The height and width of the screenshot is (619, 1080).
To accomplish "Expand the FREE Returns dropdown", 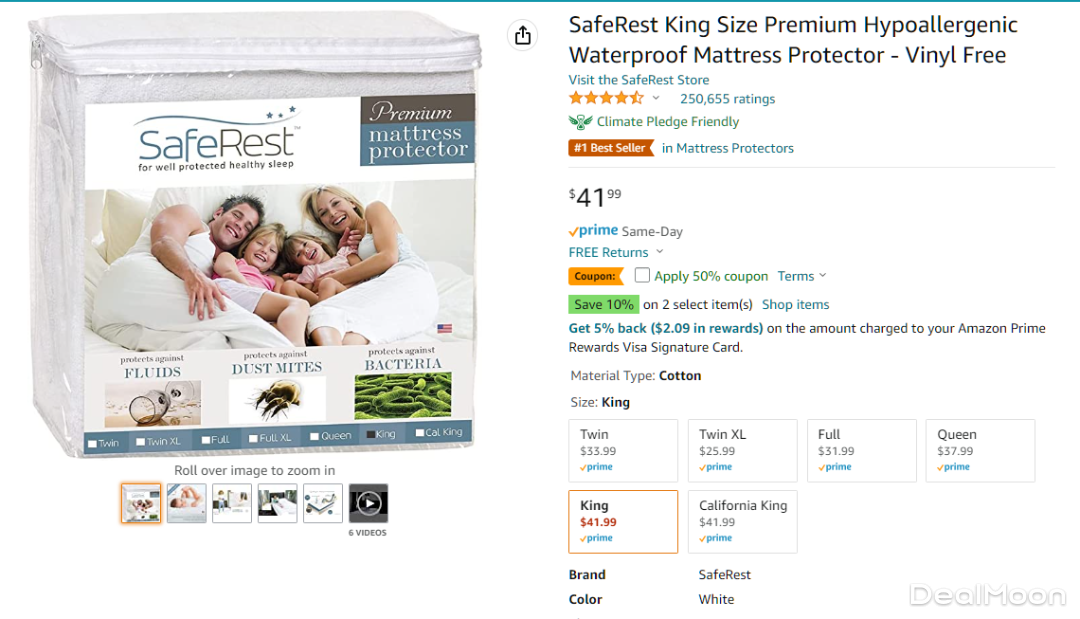I will (x=659, y=252).
